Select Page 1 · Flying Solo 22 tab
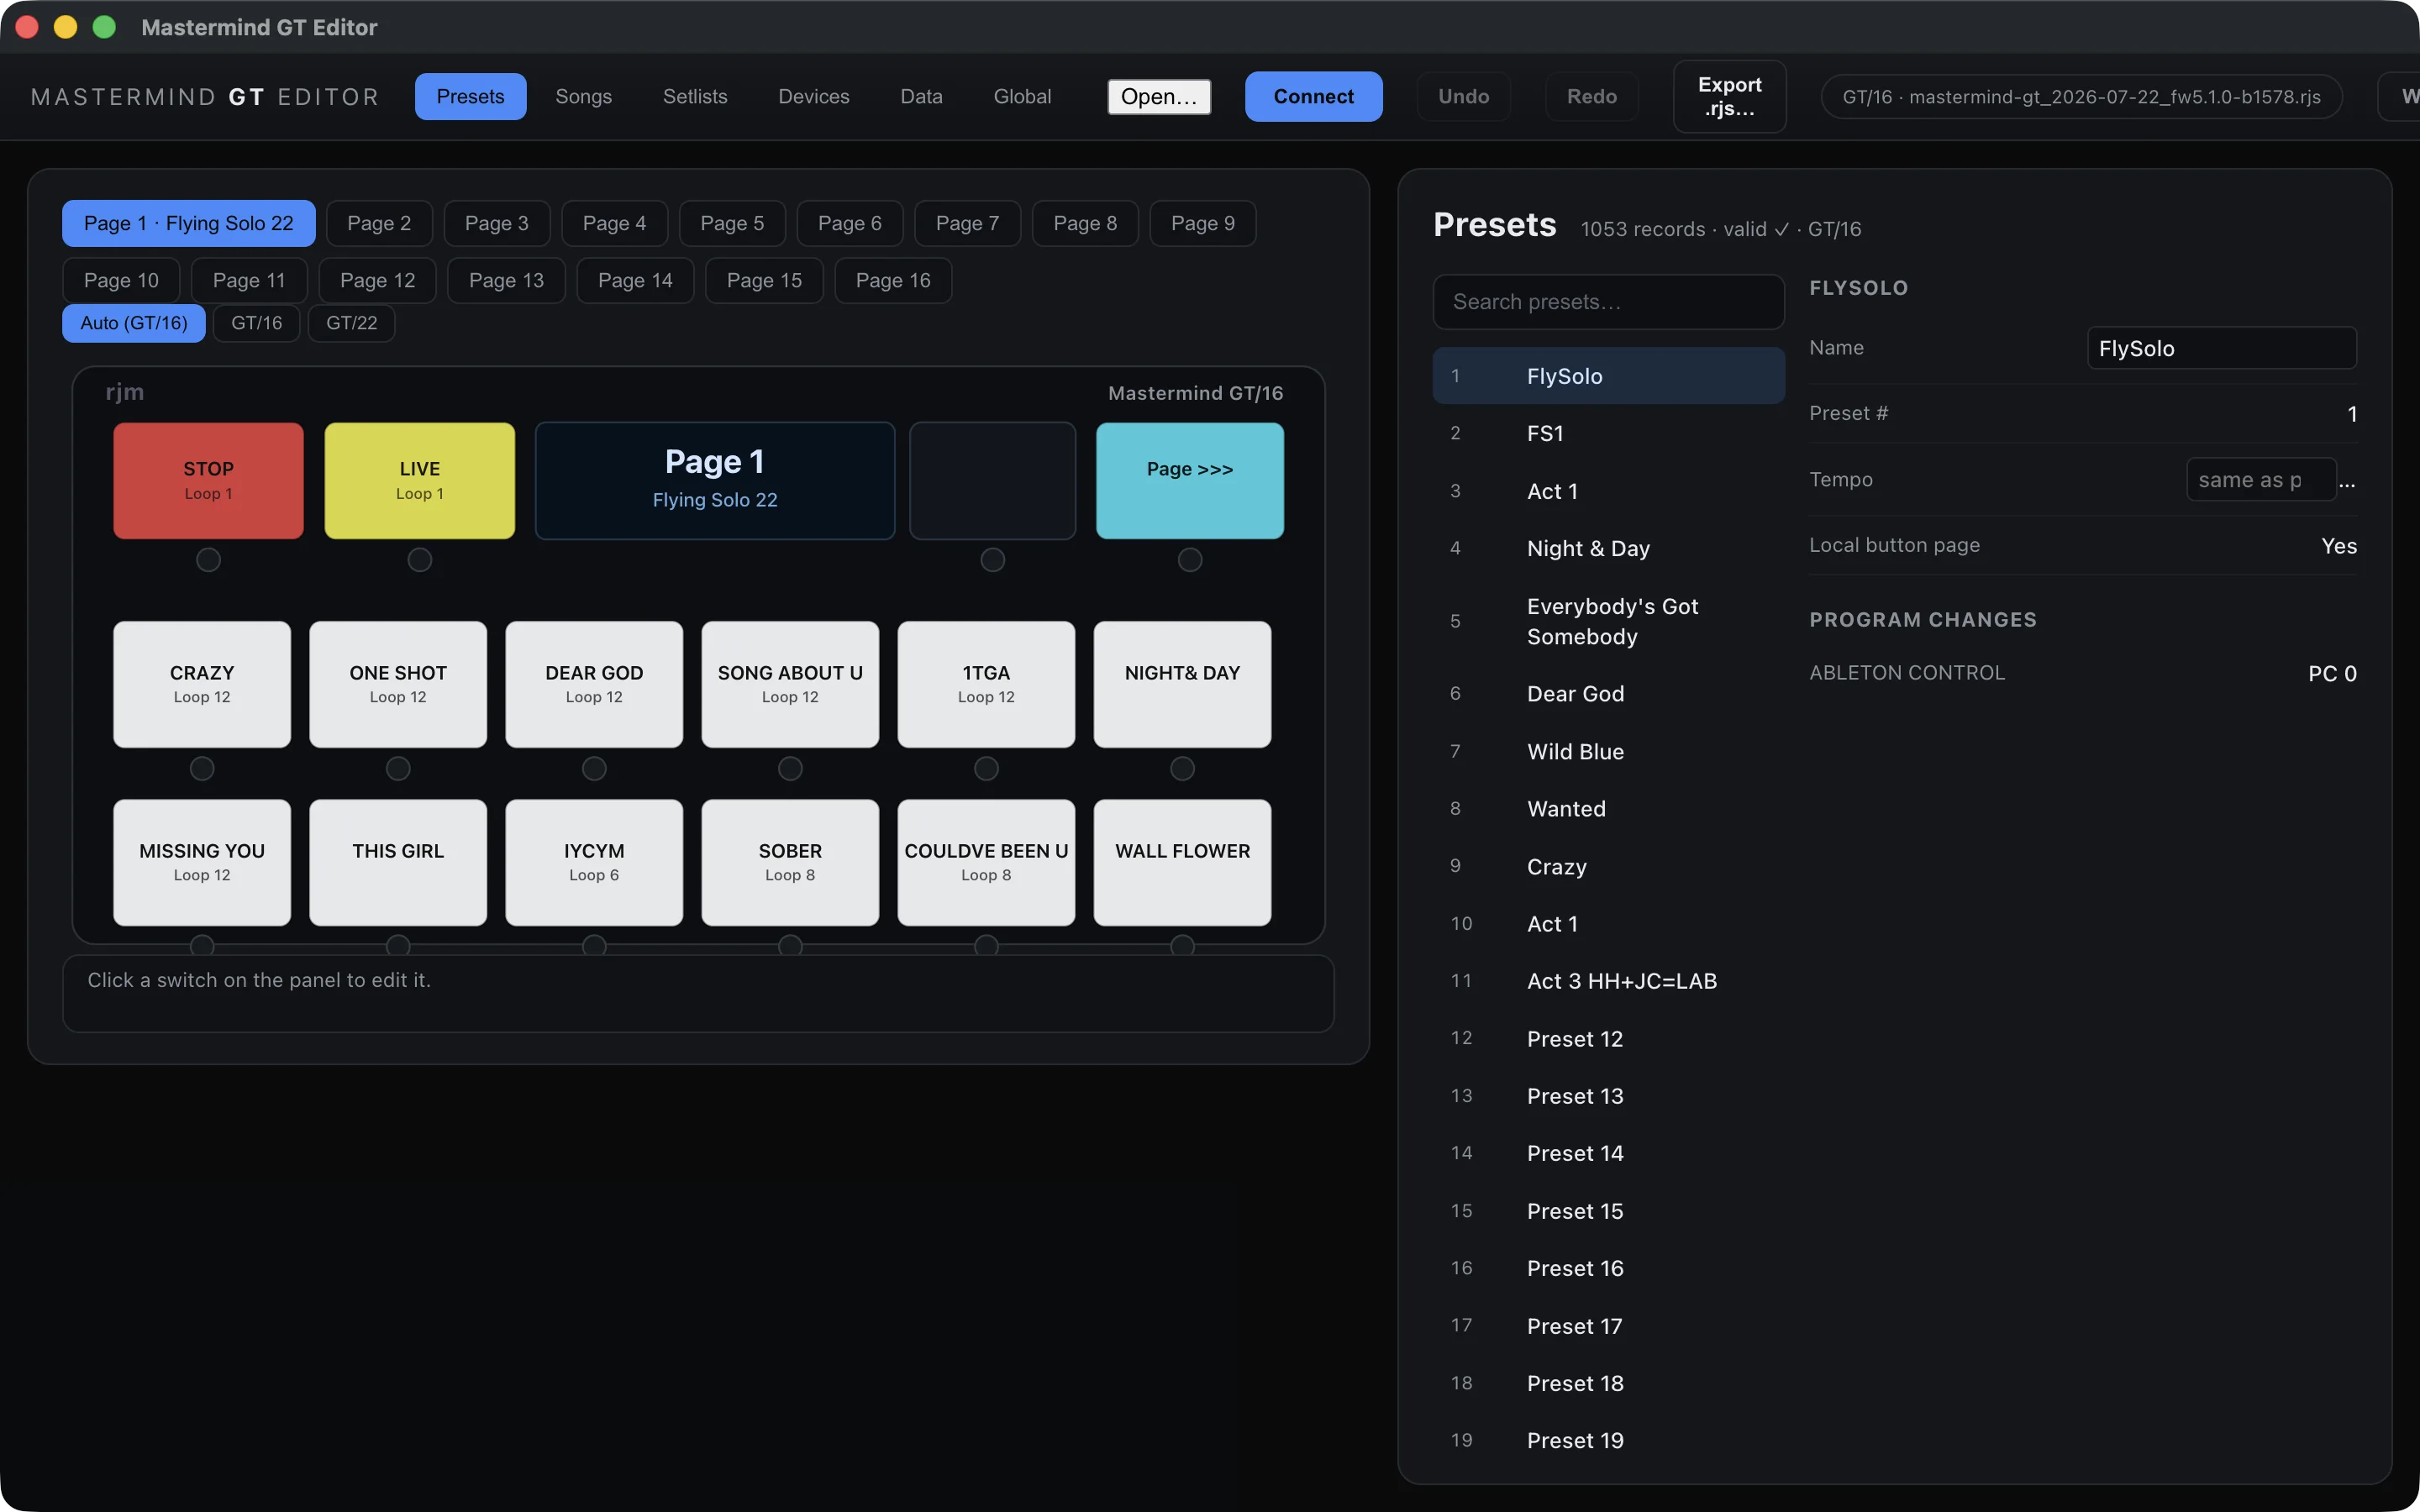The height and width of the screenshot is (1512, 2420). 188,223
